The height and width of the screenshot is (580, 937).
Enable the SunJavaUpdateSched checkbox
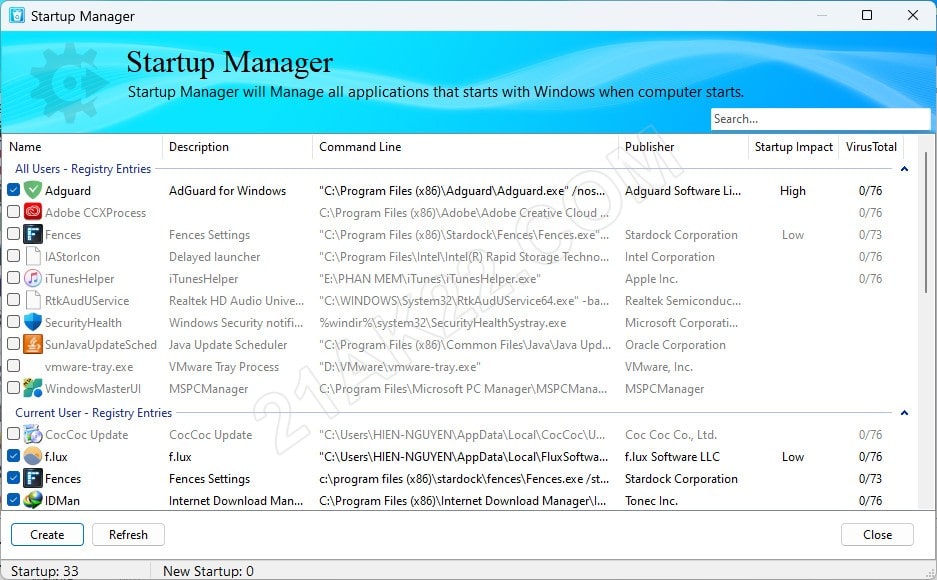click(x=13, y=344)
